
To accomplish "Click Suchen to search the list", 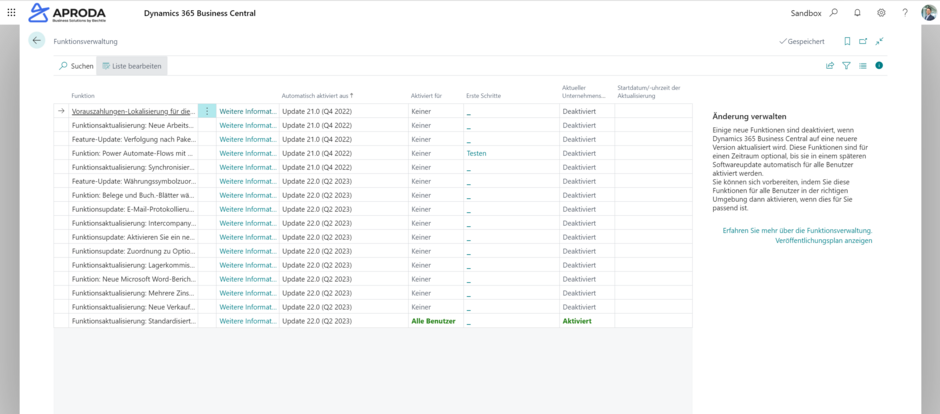I will point(76,66).
